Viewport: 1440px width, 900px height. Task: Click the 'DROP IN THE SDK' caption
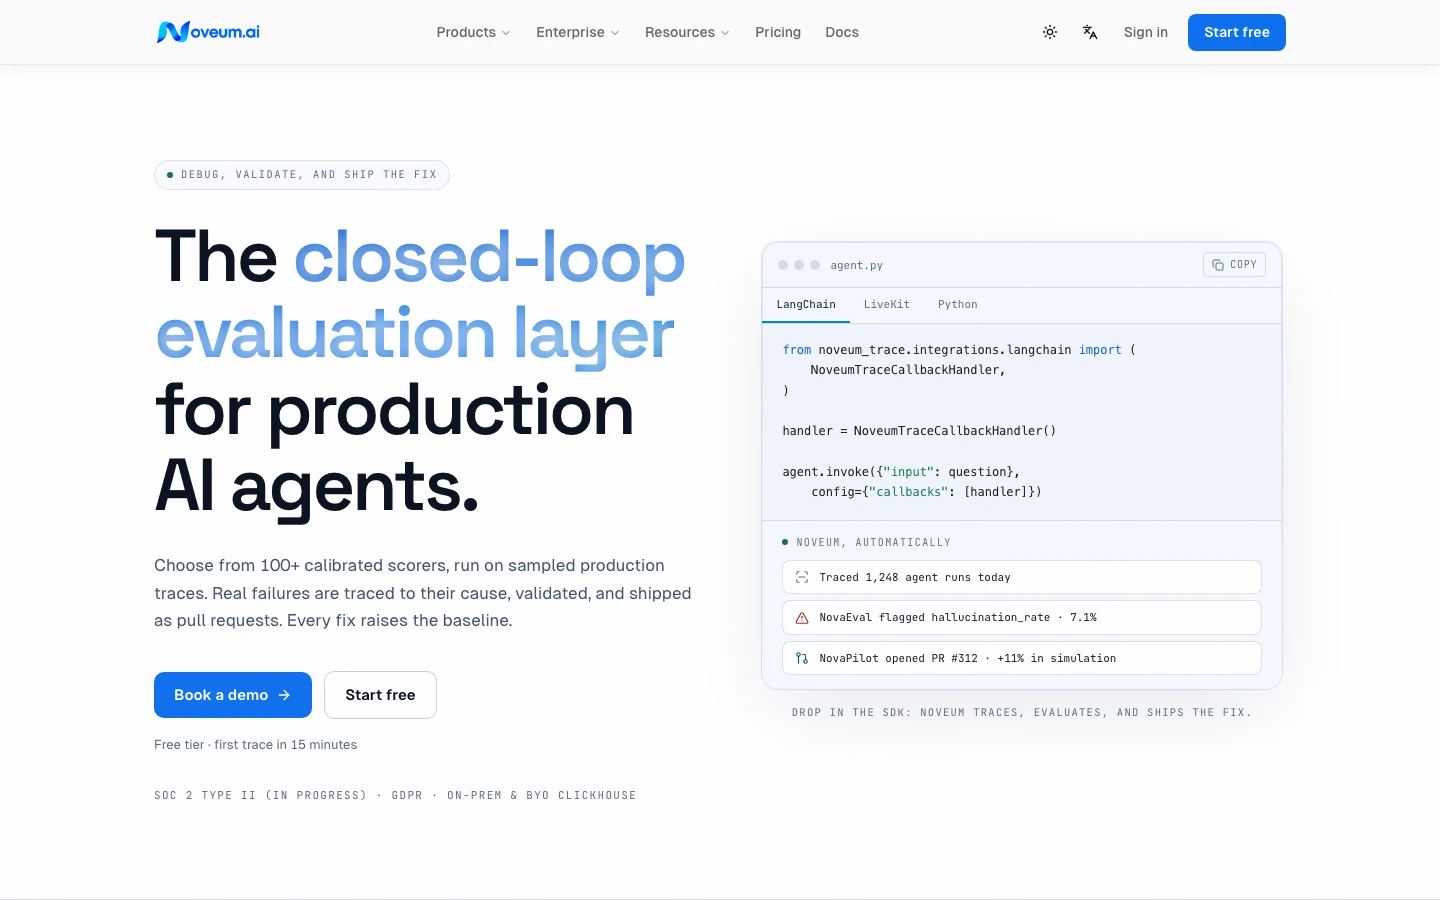pyautogui.click(x=1022, y=713)
